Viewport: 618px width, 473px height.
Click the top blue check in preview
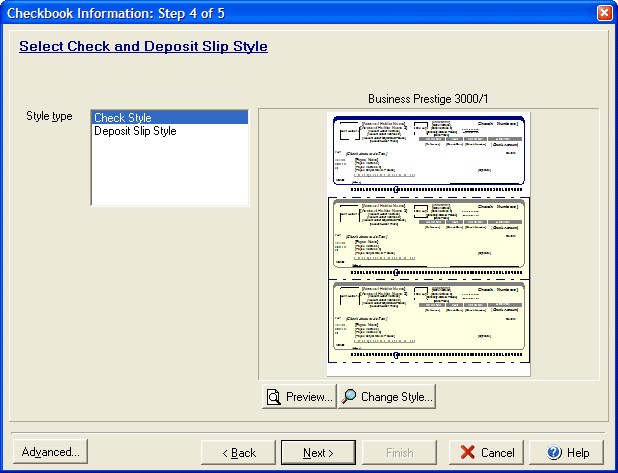tap(428, 151)
